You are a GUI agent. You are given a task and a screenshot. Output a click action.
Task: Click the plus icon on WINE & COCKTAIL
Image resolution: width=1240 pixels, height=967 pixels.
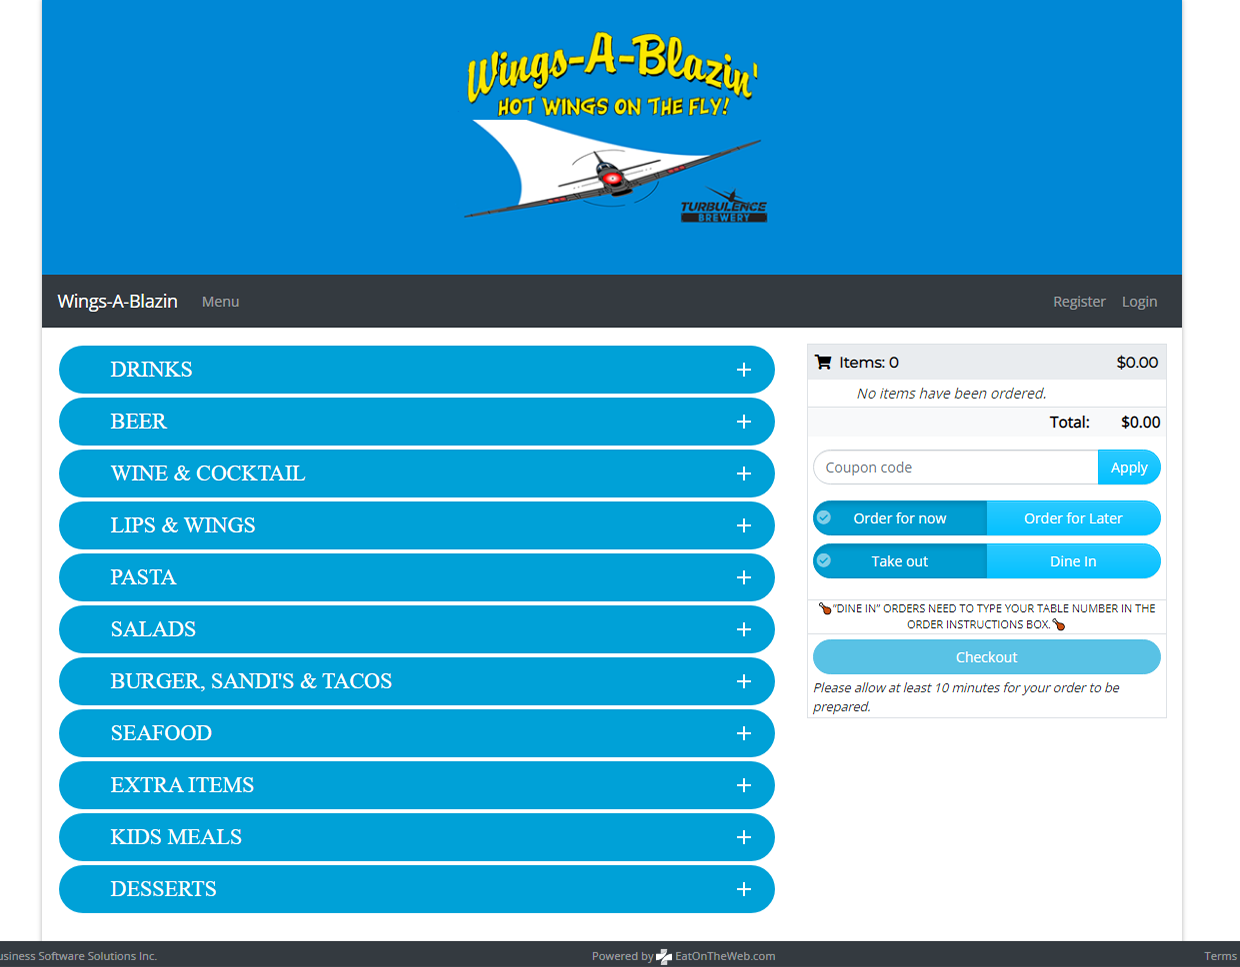(744, 474)
